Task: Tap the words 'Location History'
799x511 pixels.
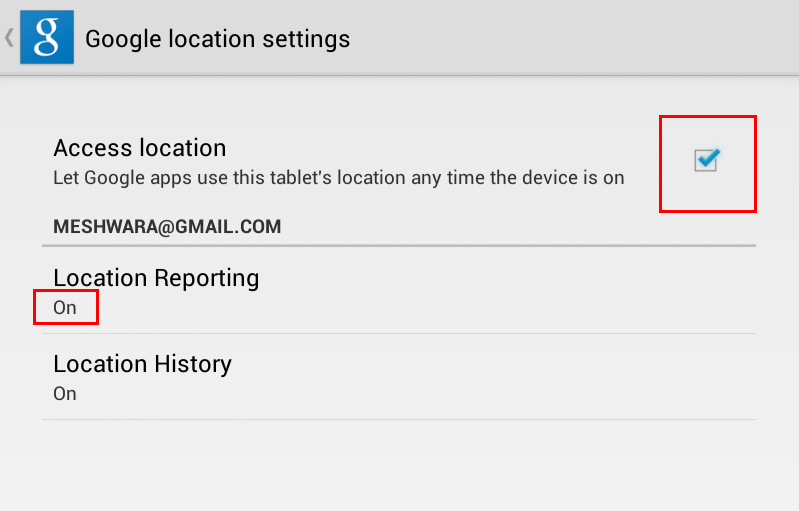Action: click(x=142, y=364)
